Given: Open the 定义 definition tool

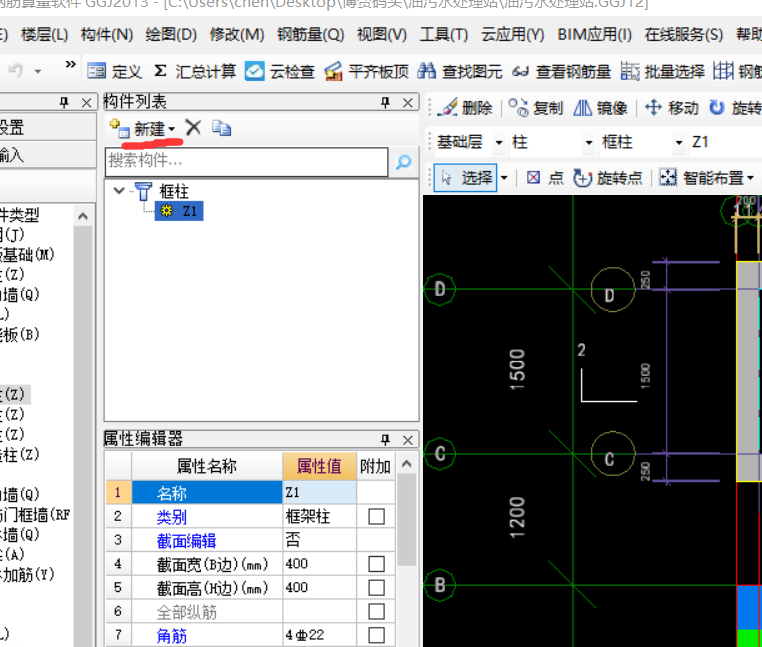Looking at the screenshot, I should [x=115, y=72].
